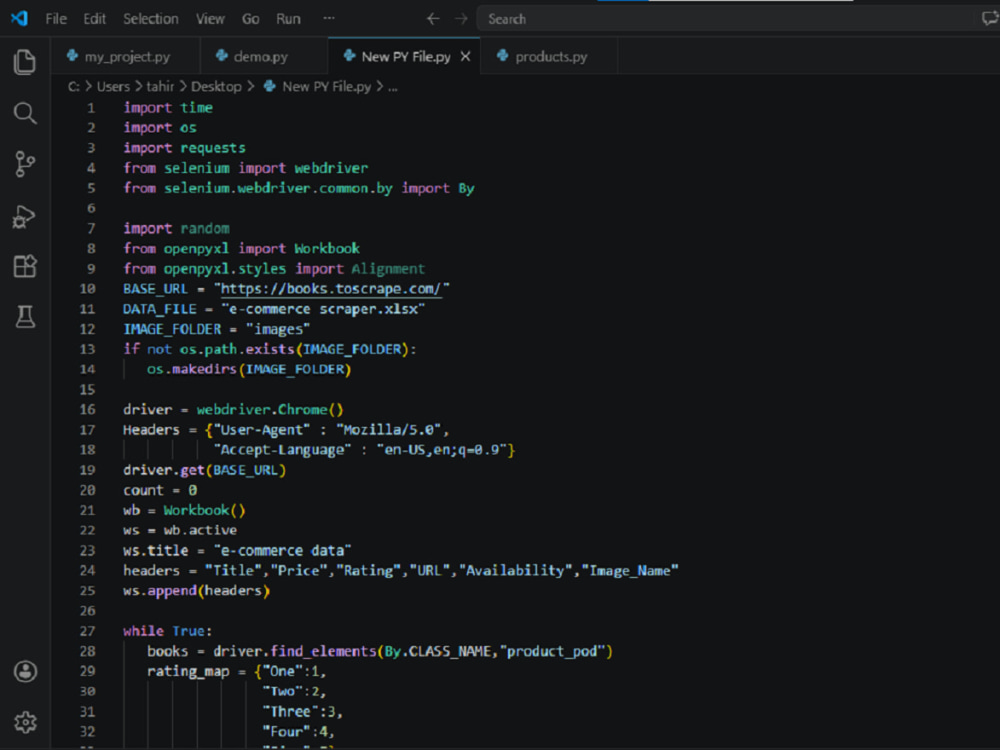Switch to the demo.py tab
1000x750 pixels.
point(264,57)
